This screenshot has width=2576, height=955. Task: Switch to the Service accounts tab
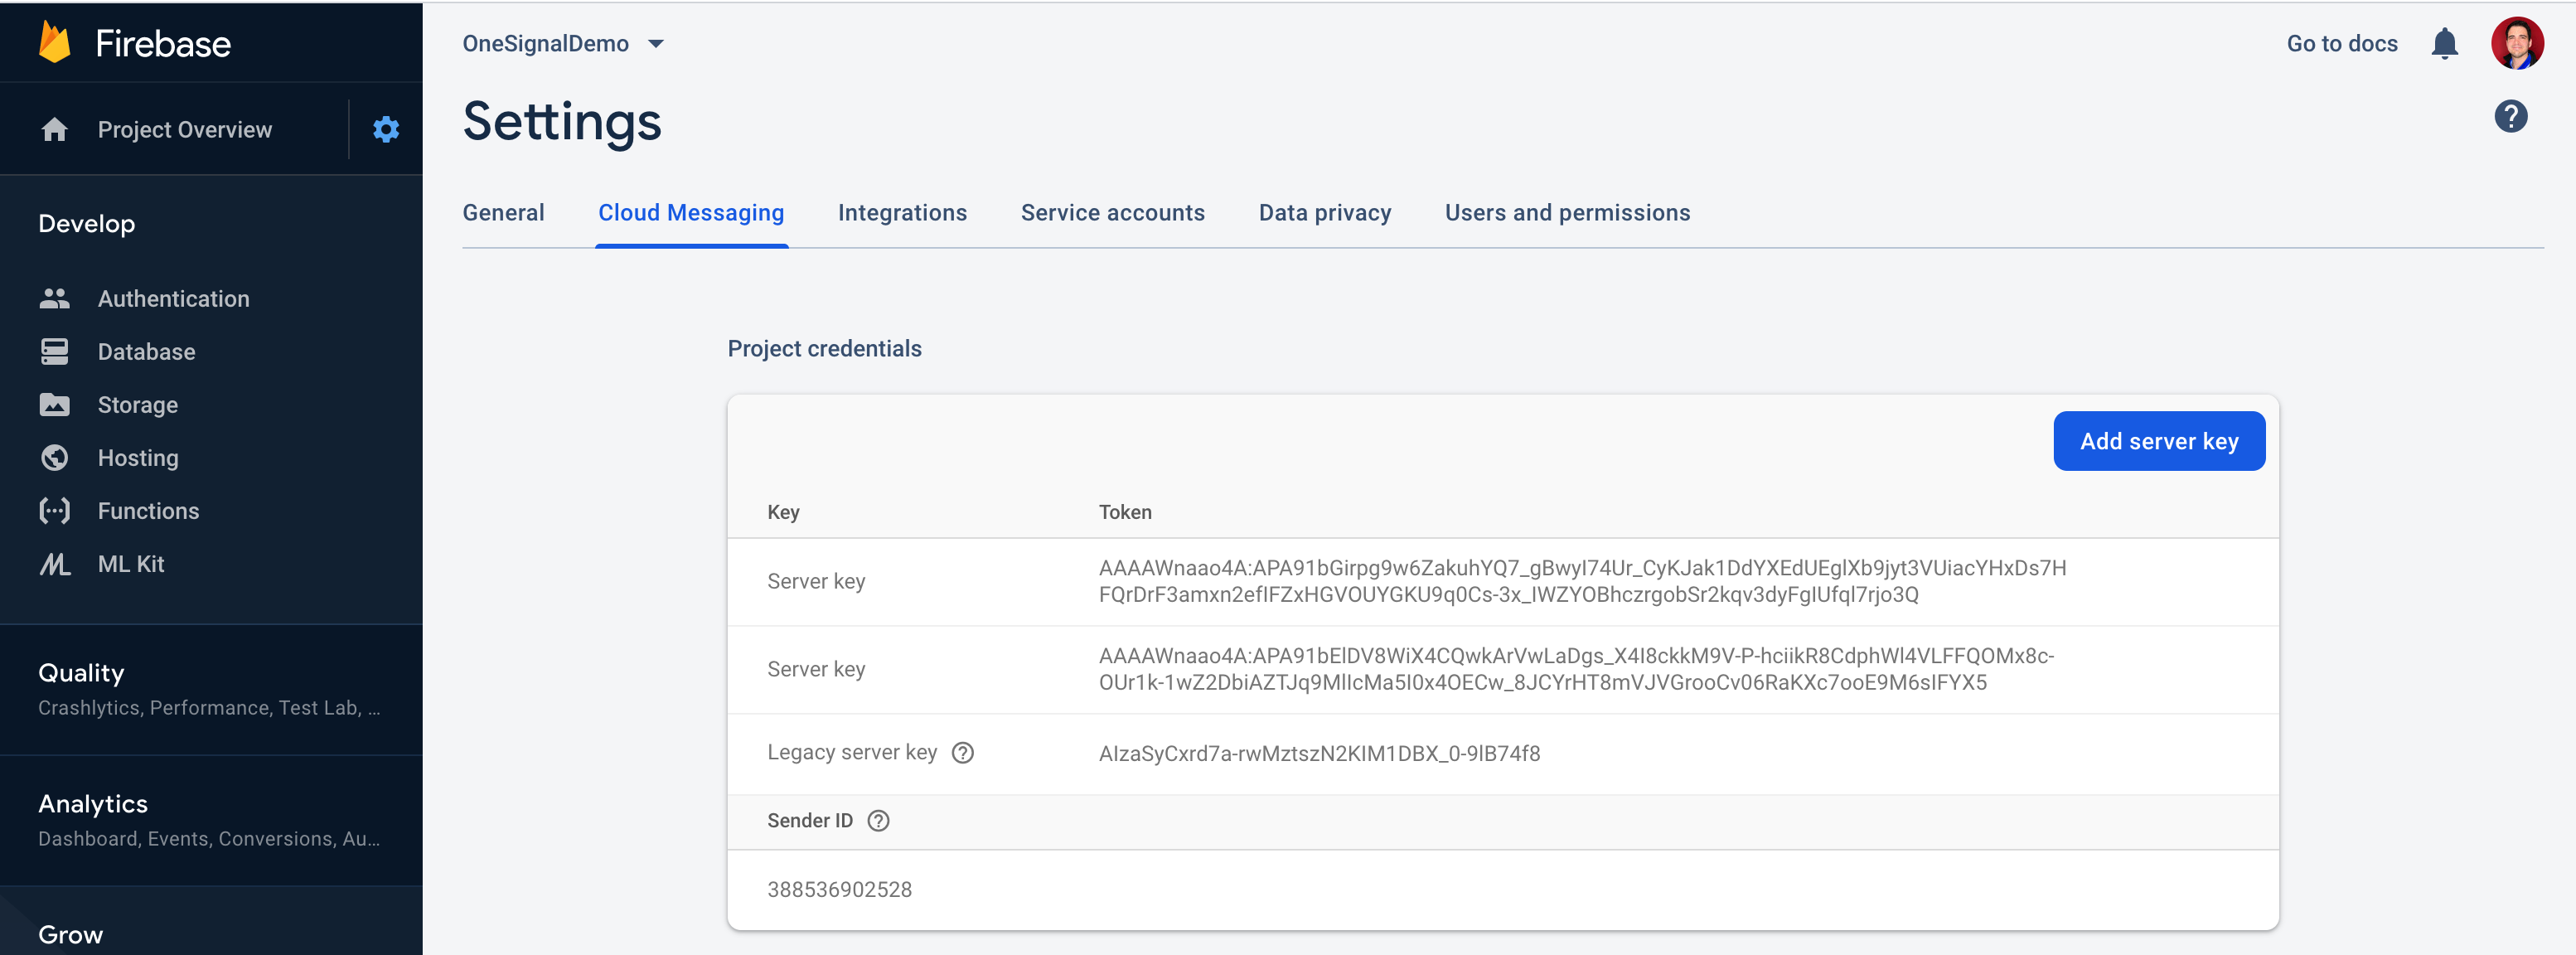(1112, 213)
